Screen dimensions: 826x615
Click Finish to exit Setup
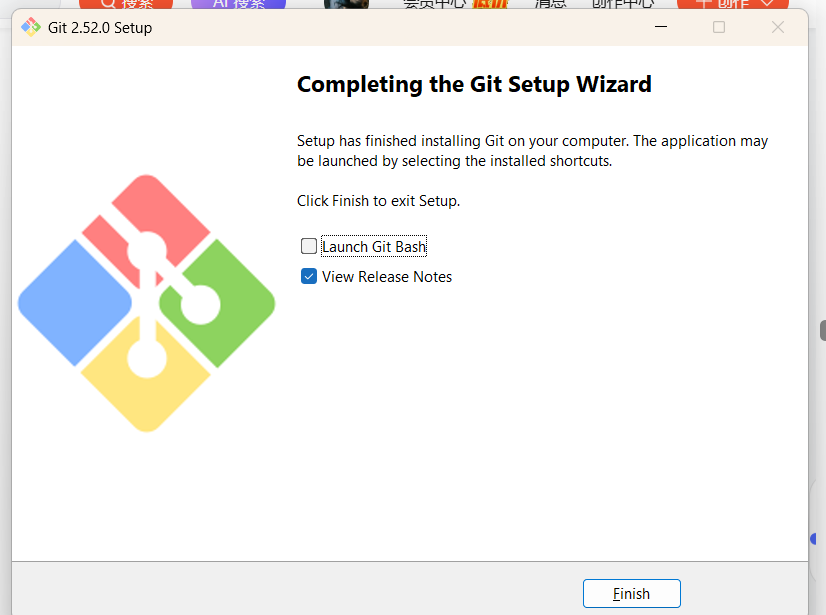(x=632, y=593)
